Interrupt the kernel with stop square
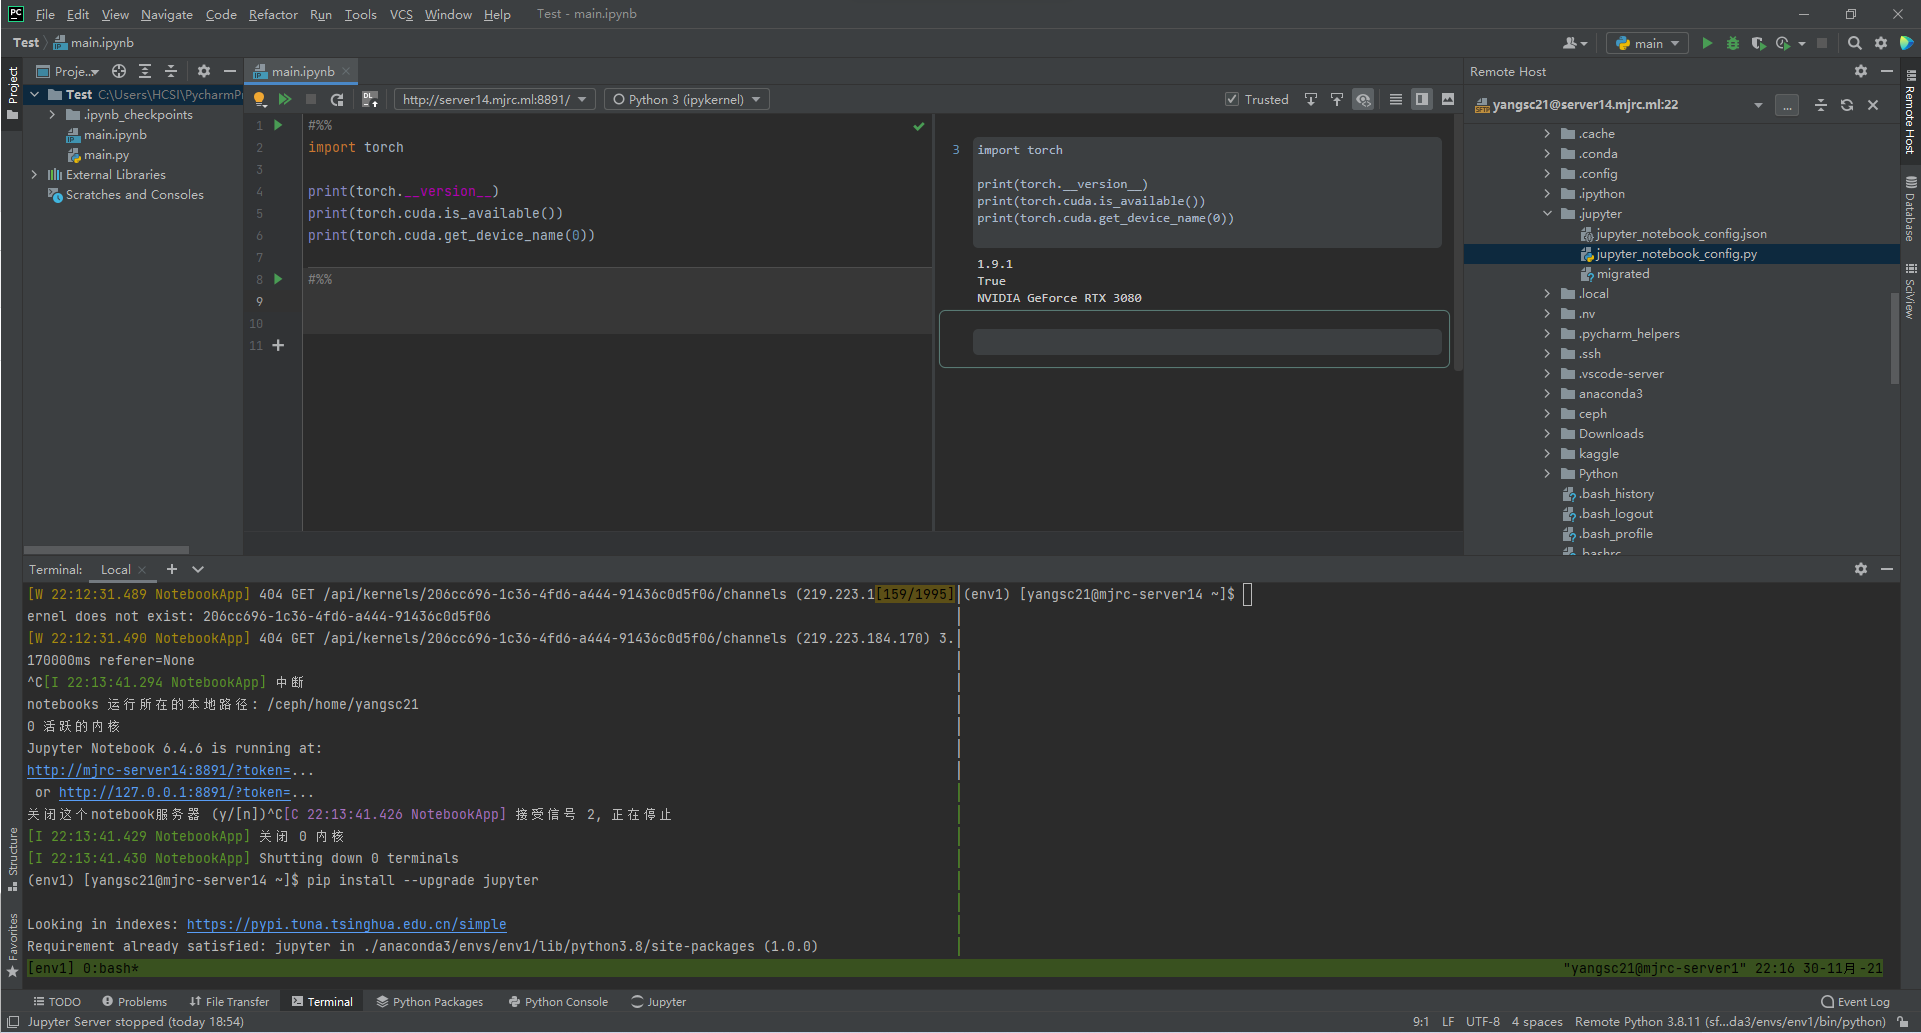 [311, 99]
